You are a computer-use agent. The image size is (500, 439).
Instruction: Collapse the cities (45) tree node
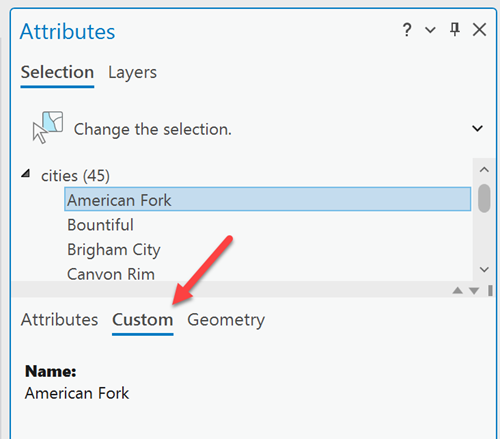(x=26, y=173)
